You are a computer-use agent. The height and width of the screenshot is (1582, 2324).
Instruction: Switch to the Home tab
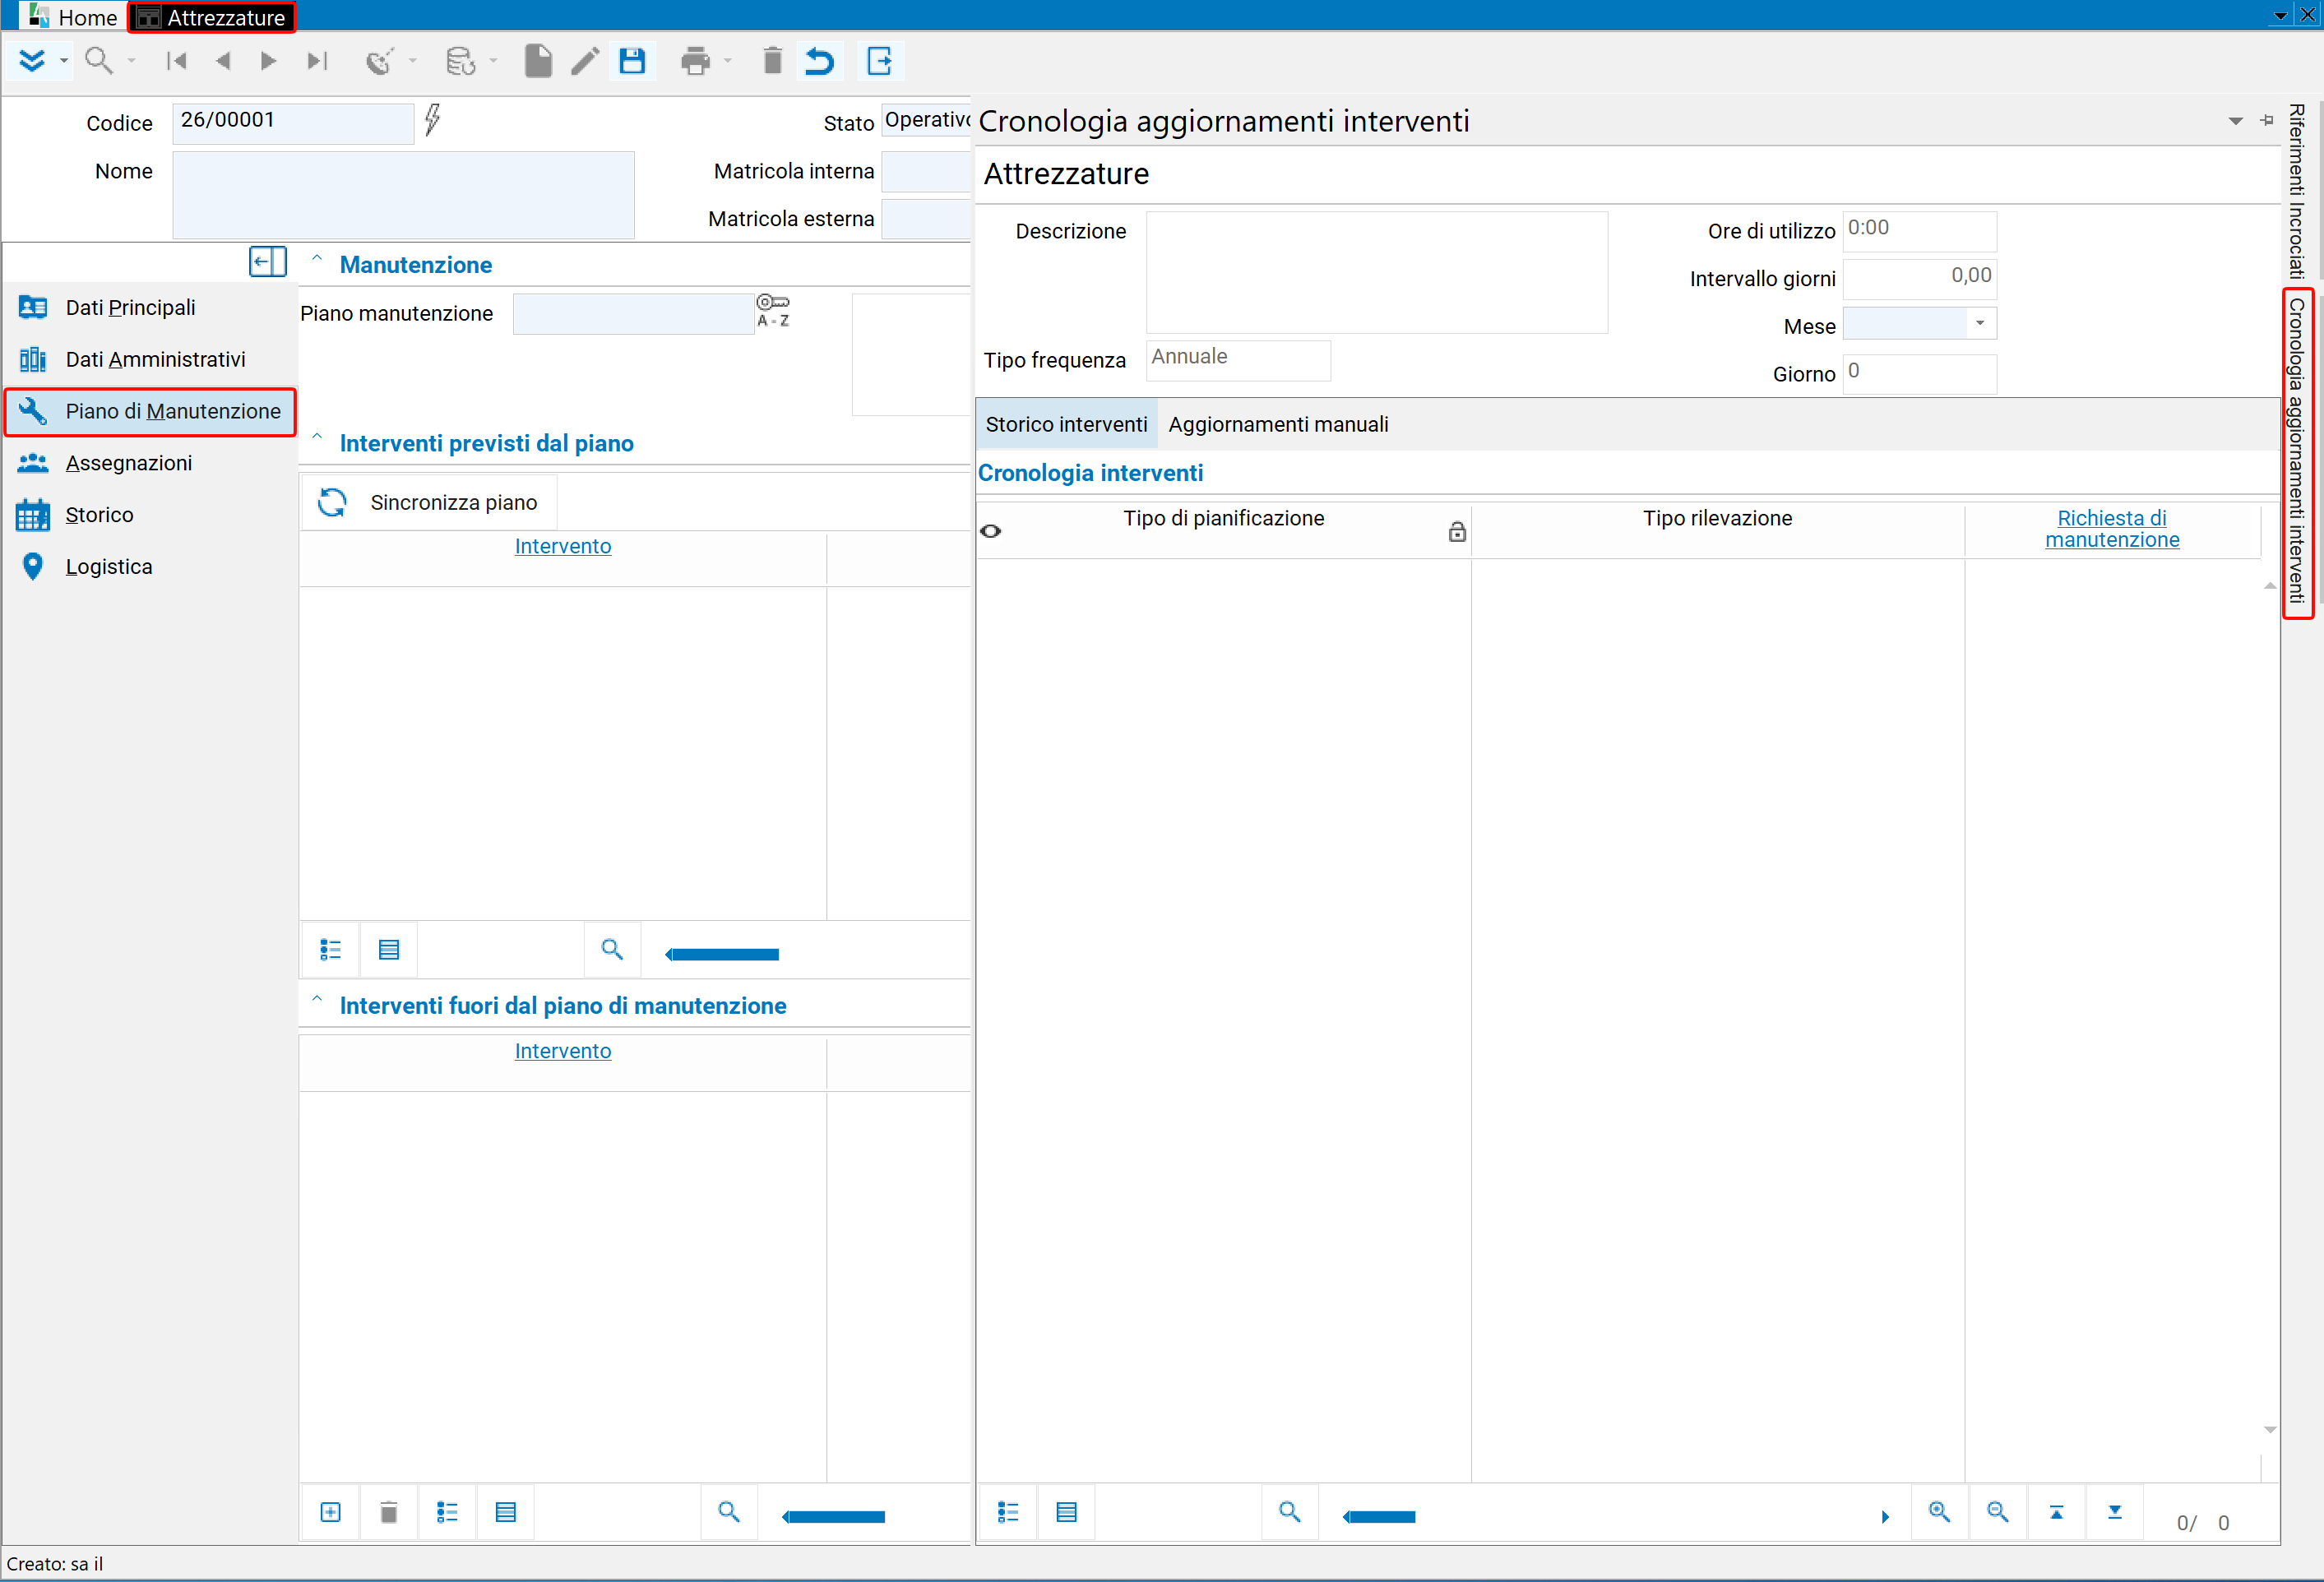coord(74,17)
